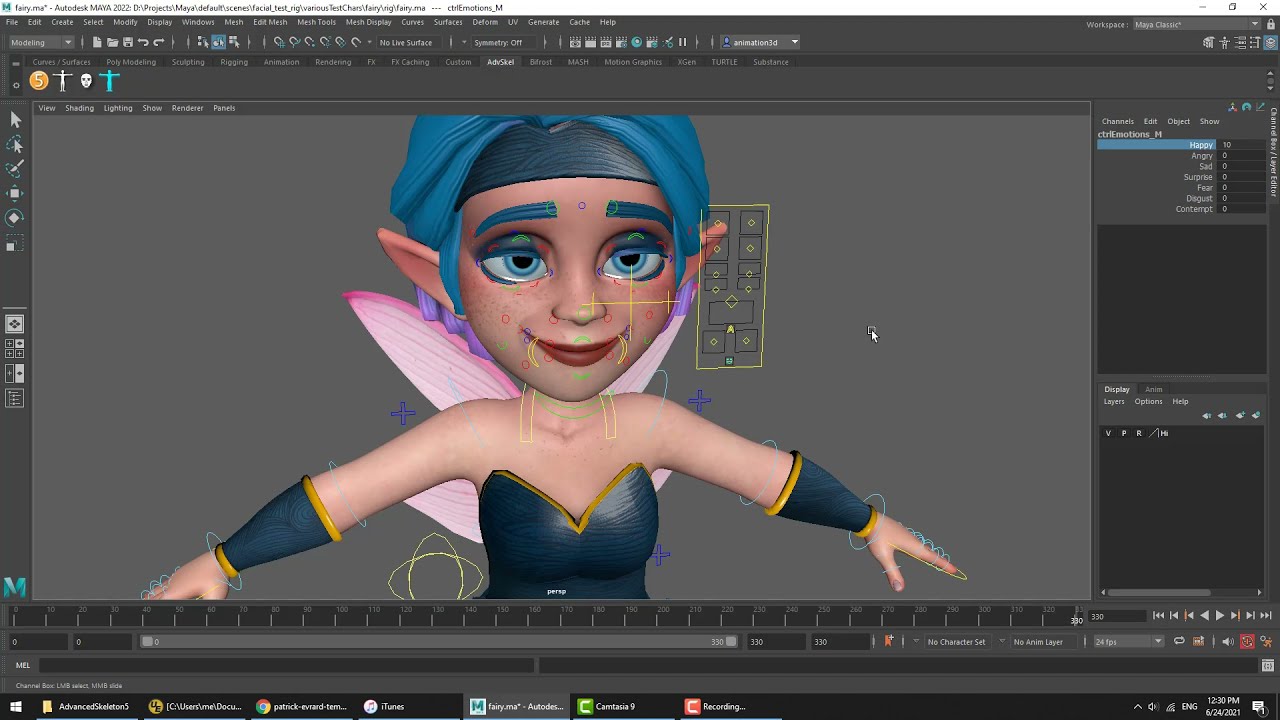Click the Pause Viewport 2.0 icon

coord(683,42)
